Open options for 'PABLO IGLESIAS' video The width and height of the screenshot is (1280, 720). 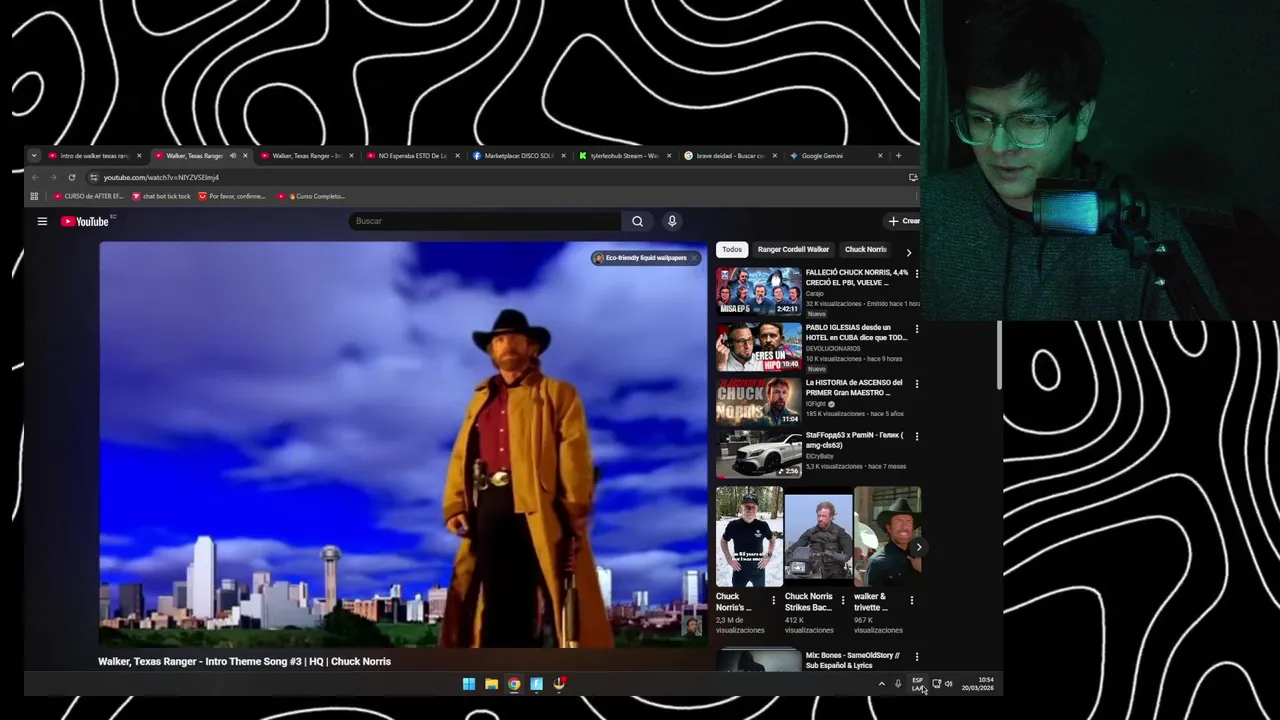[916, 329]
